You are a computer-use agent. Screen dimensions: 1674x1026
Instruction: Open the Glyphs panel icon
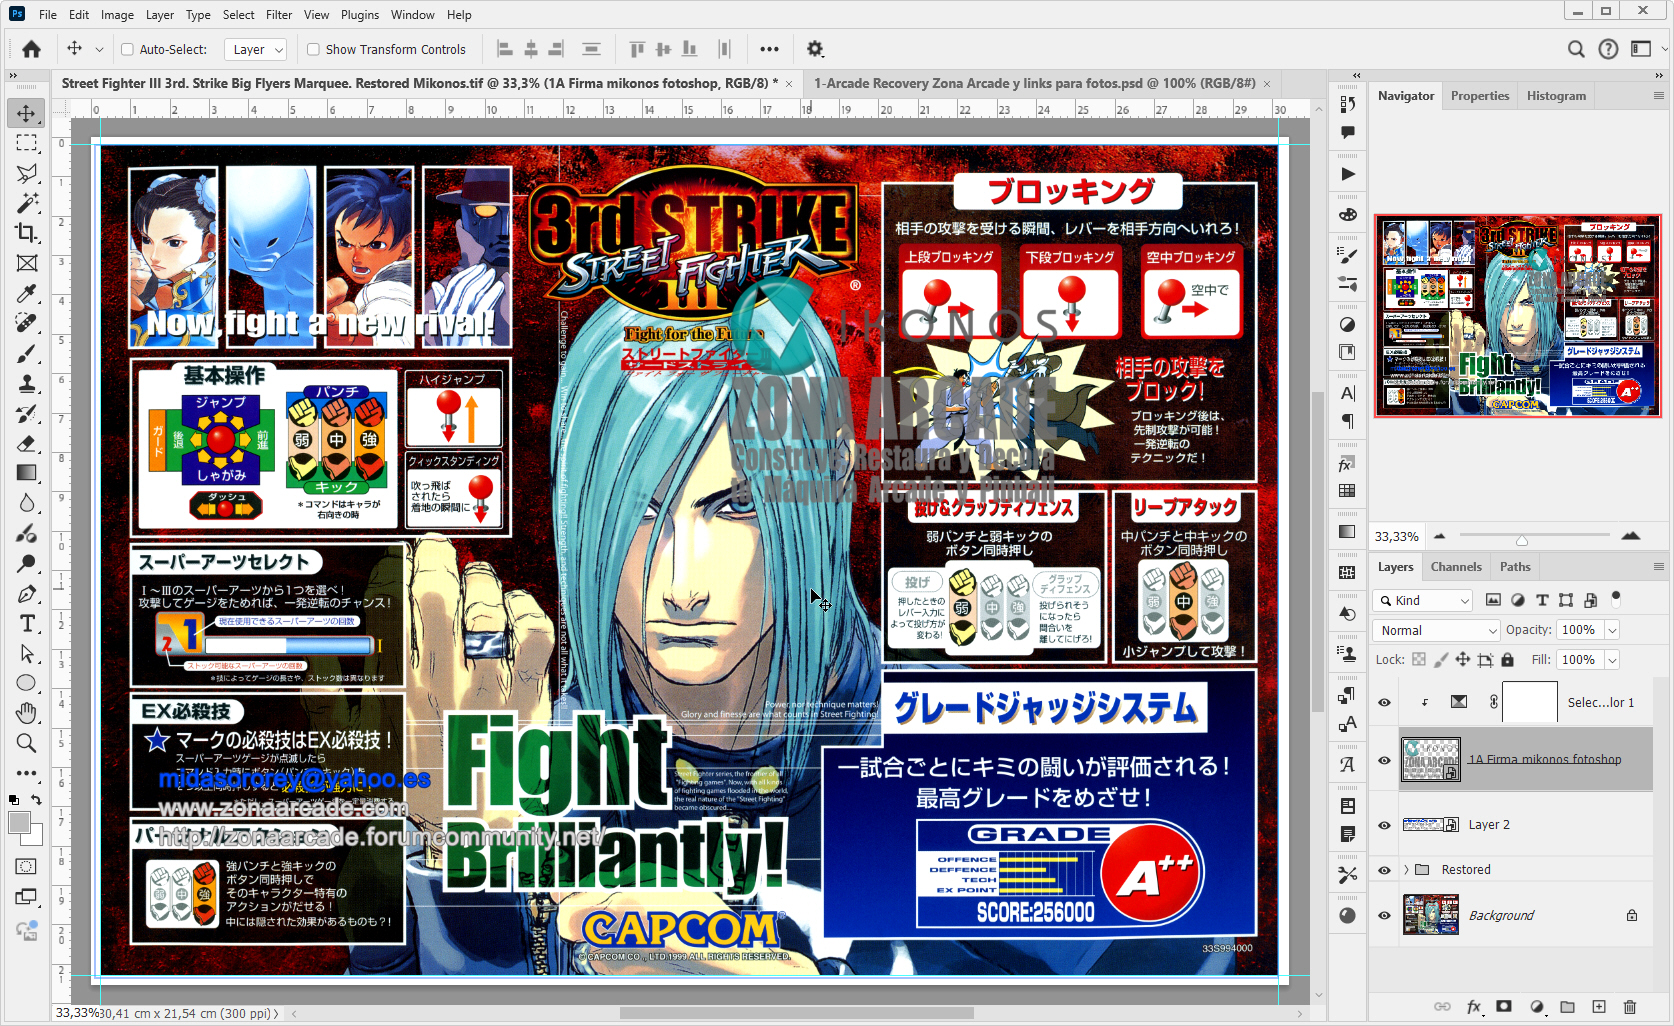[1348, 765]
